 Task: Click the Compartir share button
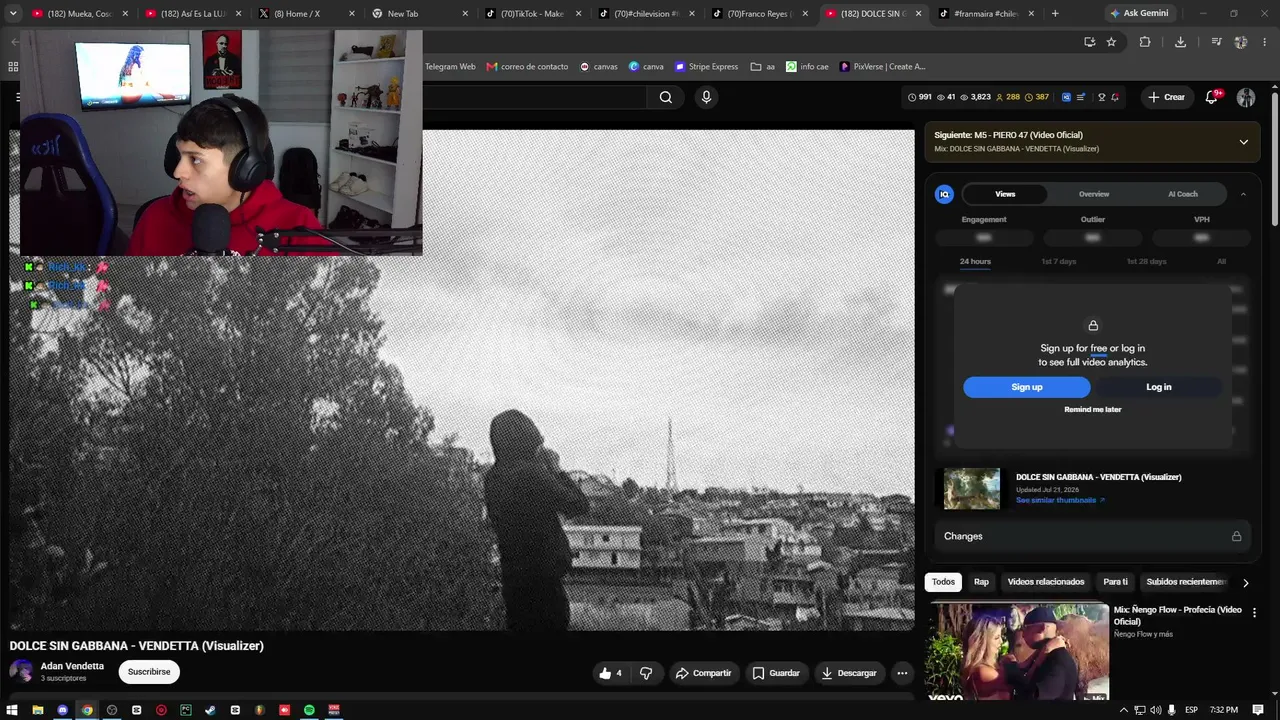(704, 673)
